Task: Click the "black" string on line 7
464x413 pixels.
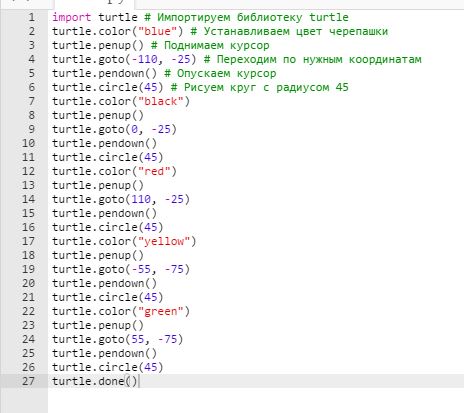Action: point(161,101)
